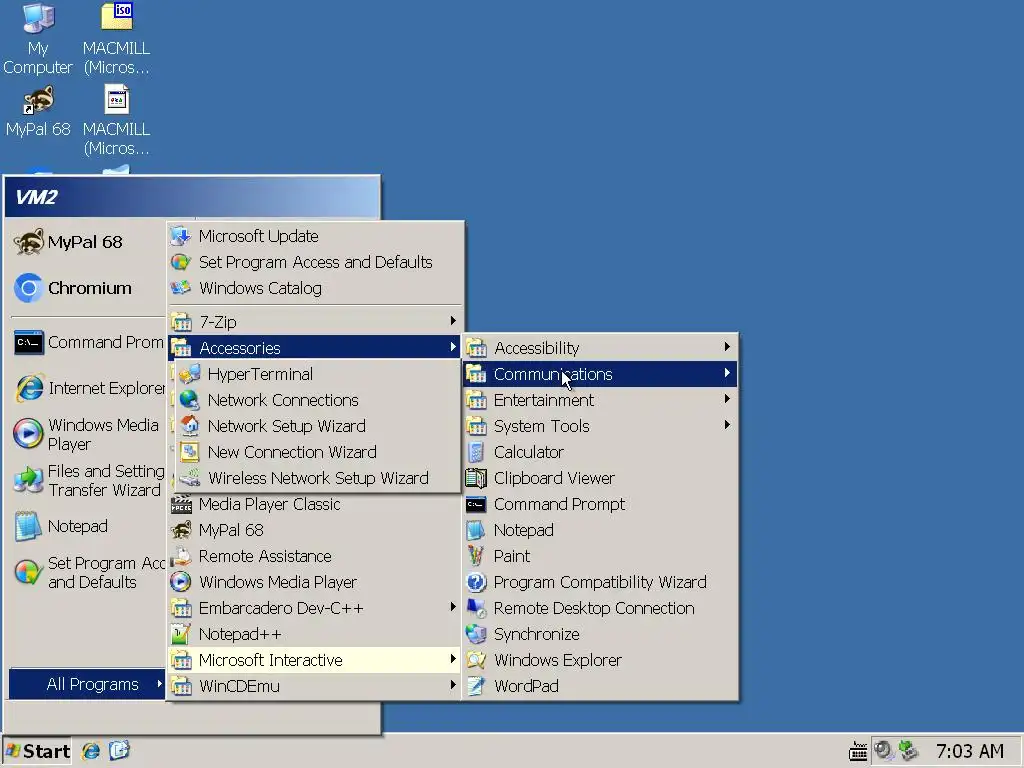Launch WordPad

click(x=600, y=686)
